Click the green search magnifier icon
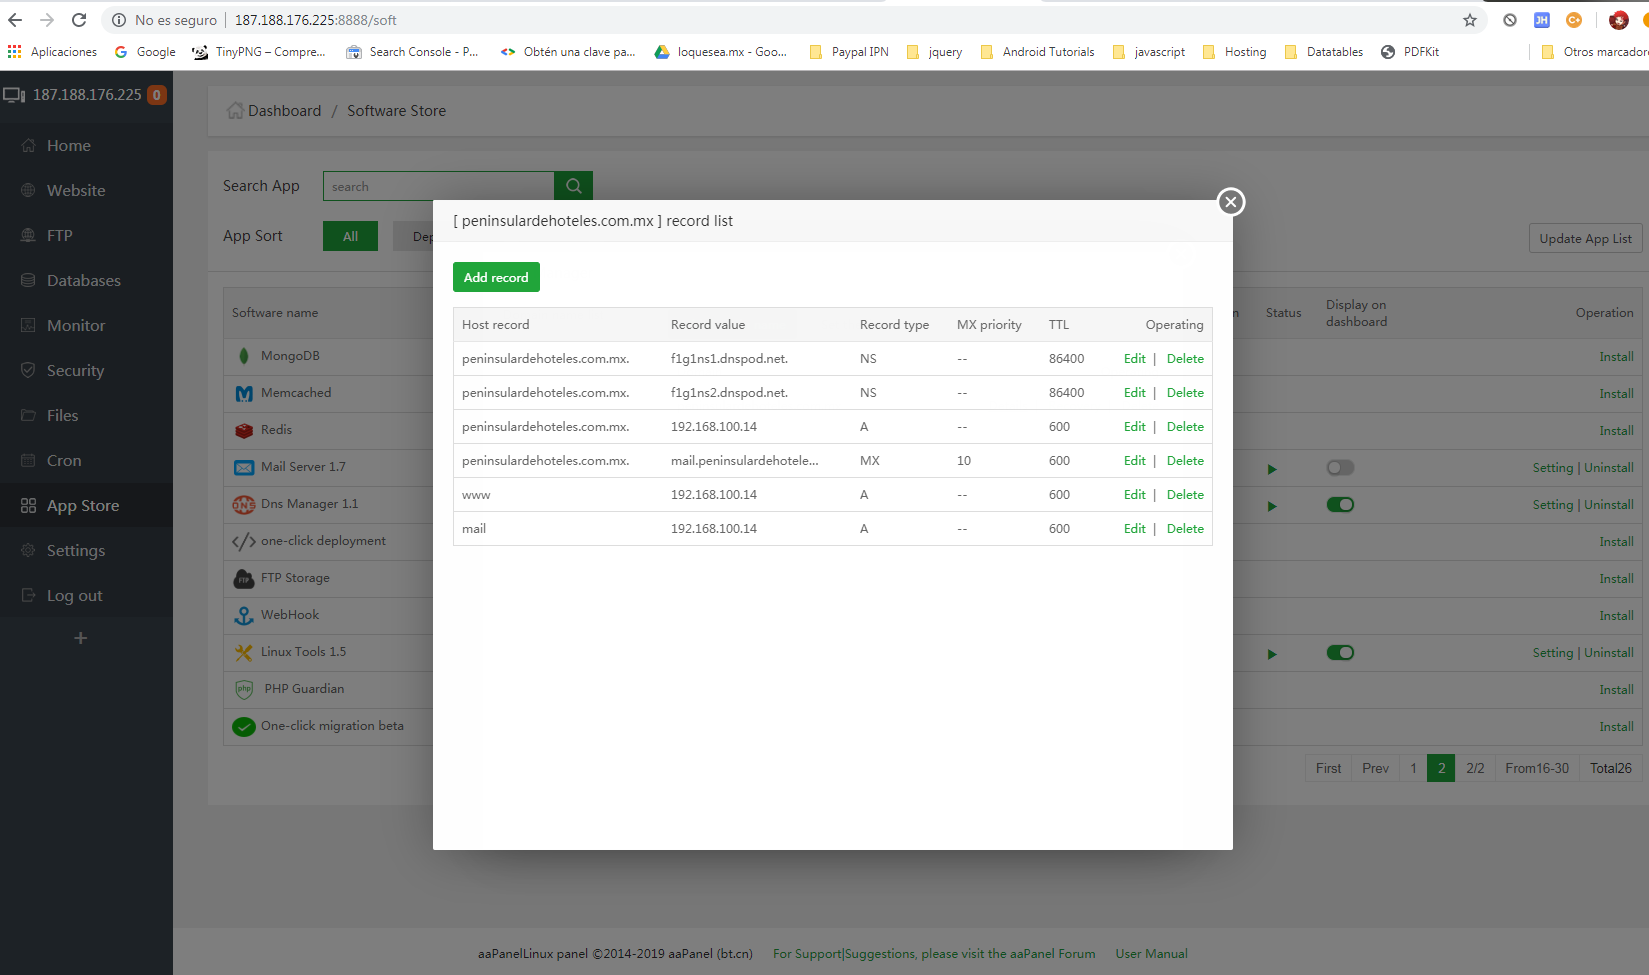Image resolution: width=1649 pixels, height=975 pixels. tap(573, 186)
